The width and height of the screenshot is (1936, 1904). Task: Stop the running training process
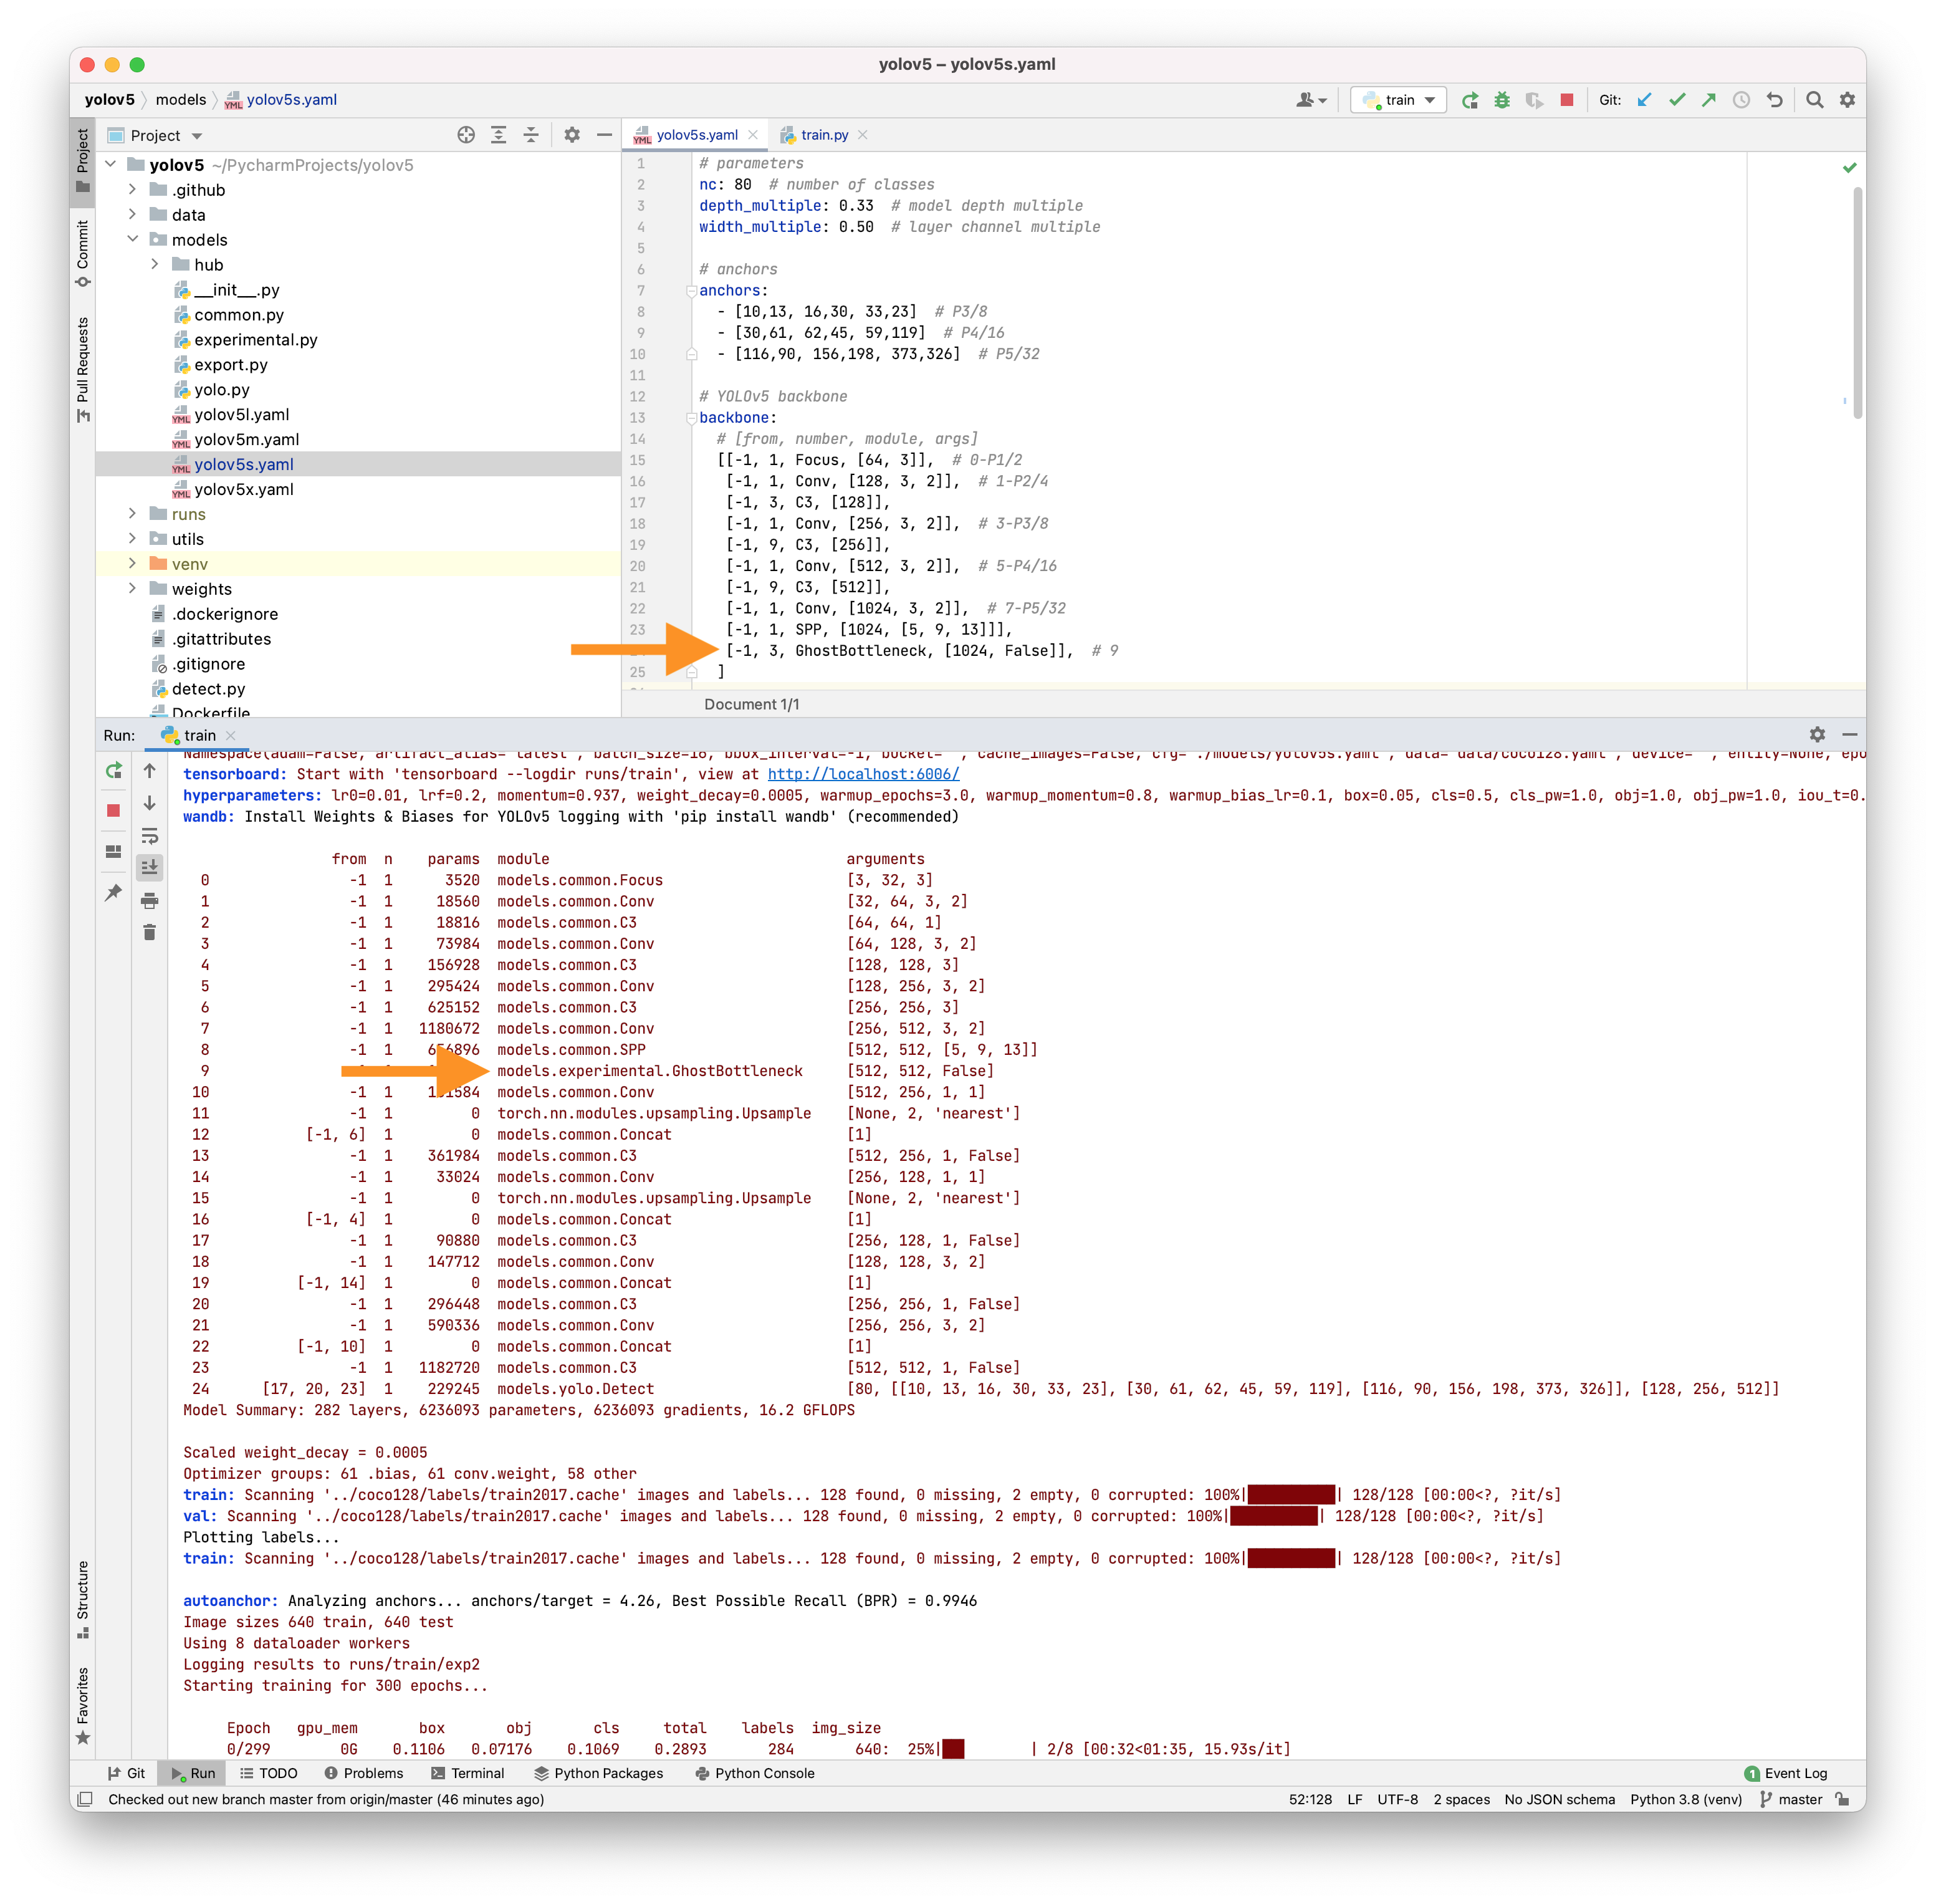click(113, 810)
